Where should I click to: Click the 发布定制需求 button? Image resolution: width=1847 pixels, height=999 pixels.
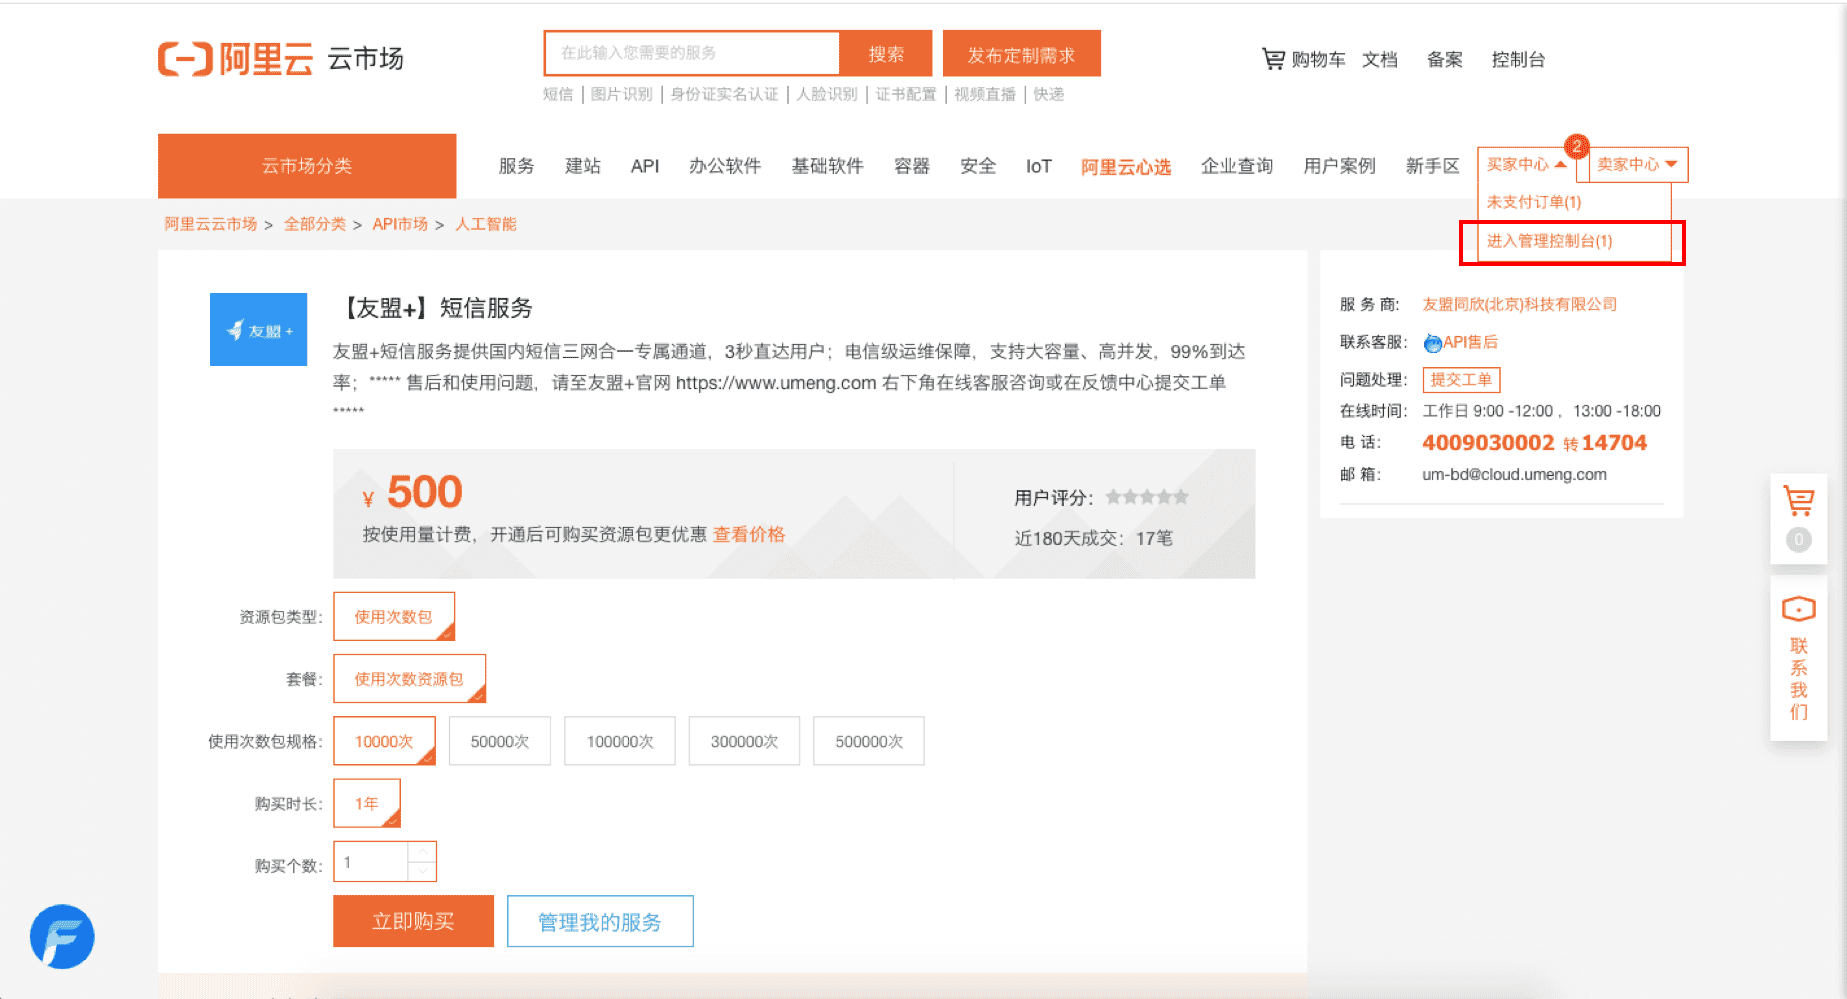pyautogui.click(x=1021, y=53)
